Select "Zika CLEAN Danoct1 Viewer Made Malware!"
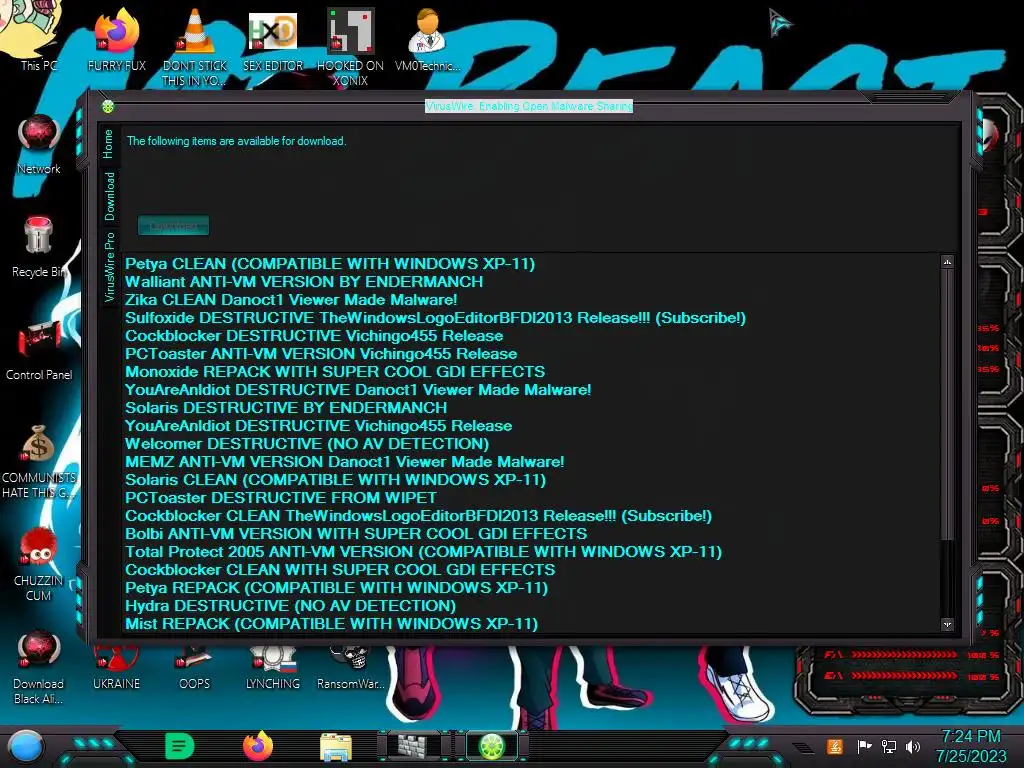Screen dimensions: 1024x768 [291, 300]
